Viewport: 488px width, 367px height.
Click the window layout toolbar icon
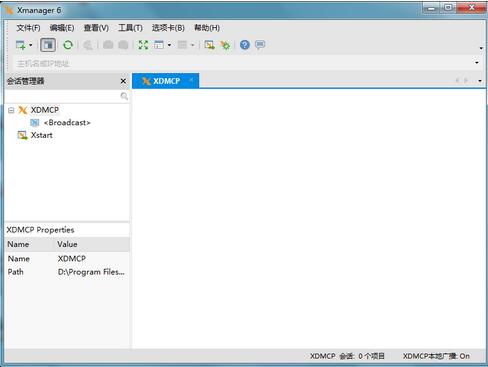click(159, 45)
